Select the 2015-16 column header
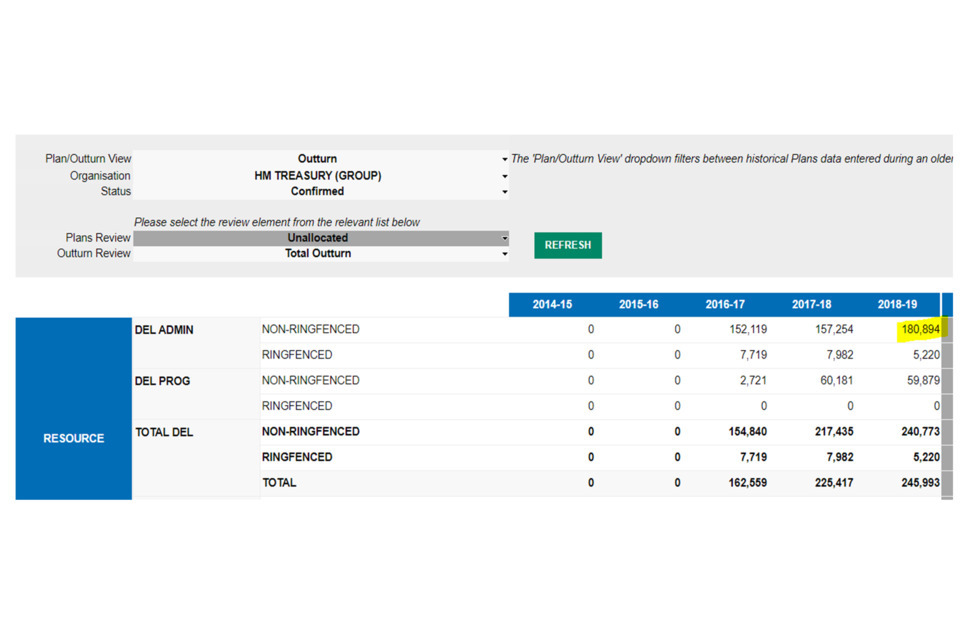 coord(638,305)
